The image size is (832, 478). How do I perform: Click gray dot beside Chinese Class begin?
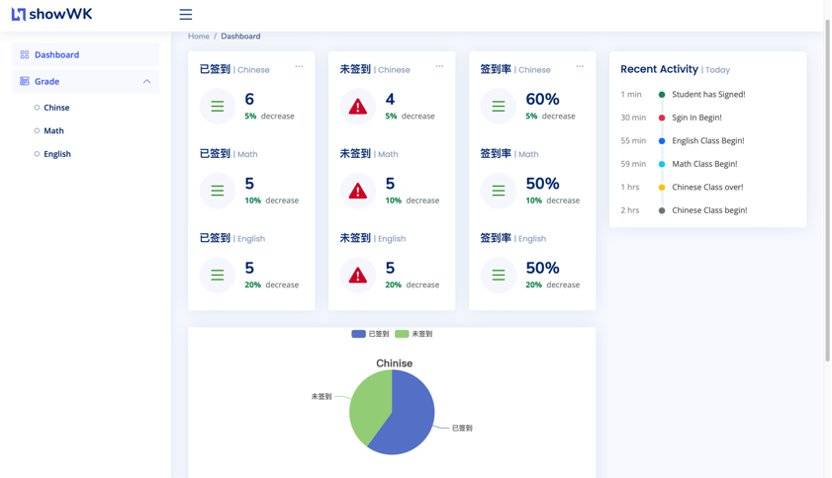pos(662,211)
